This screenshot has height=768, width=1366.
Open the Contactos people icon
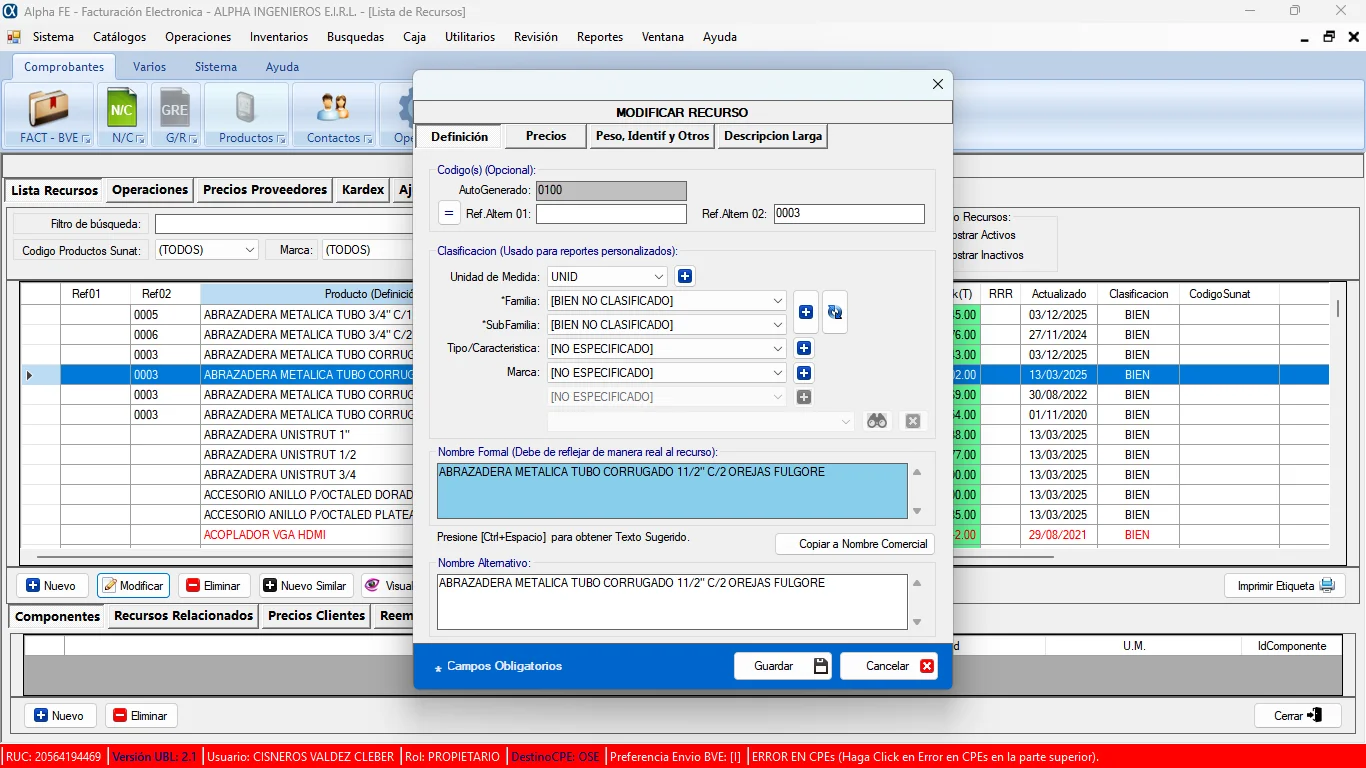click(x=332, y=108)
